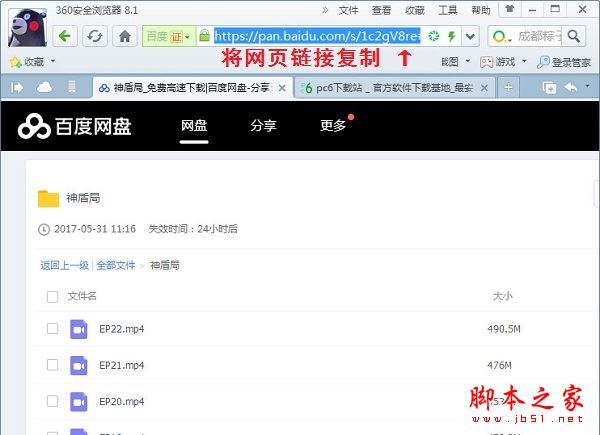Click the double chevron expand menu icon

pyautogui.click(x=325, y=10)
